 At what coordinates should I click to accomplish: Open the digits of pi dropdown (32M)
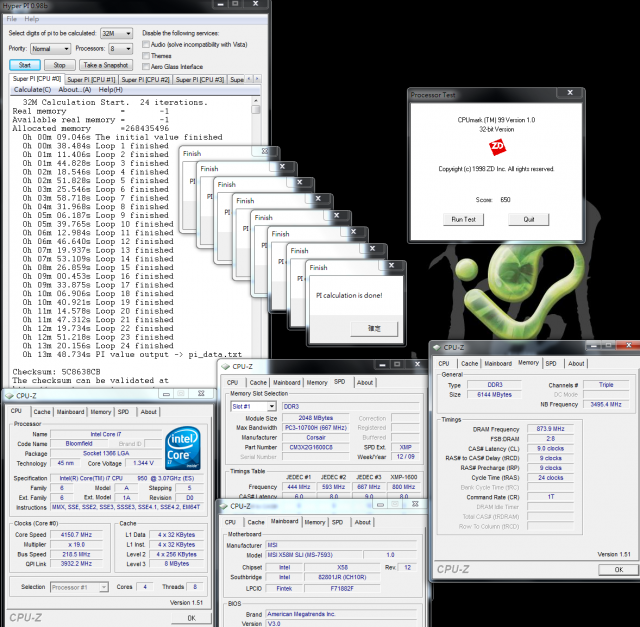click(x=117, y=33)
